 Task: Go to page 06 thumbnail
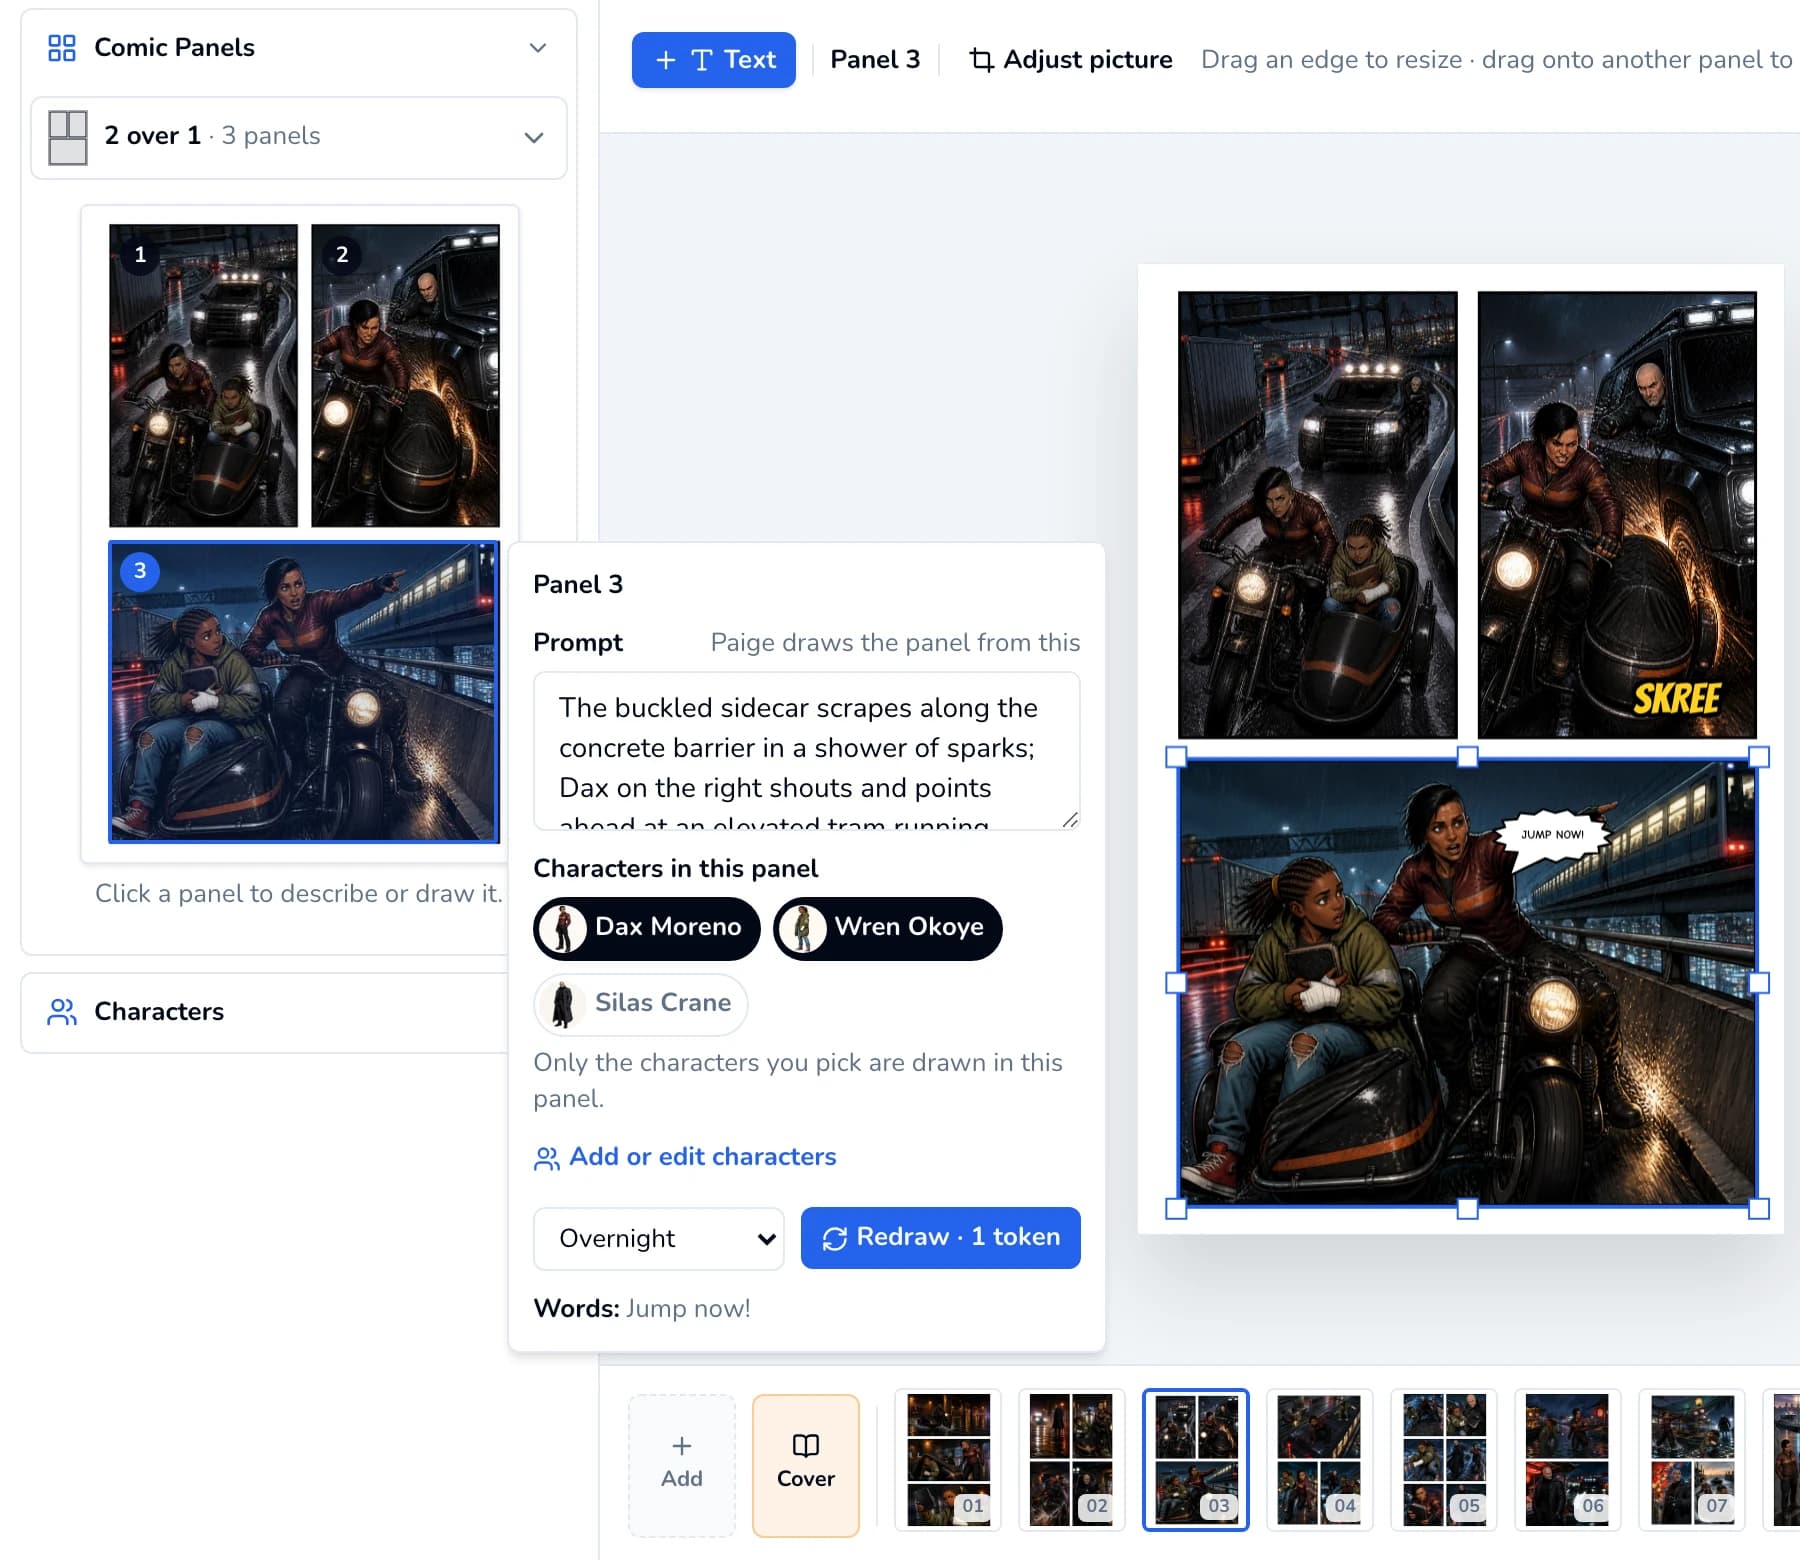point(1568,1460)
